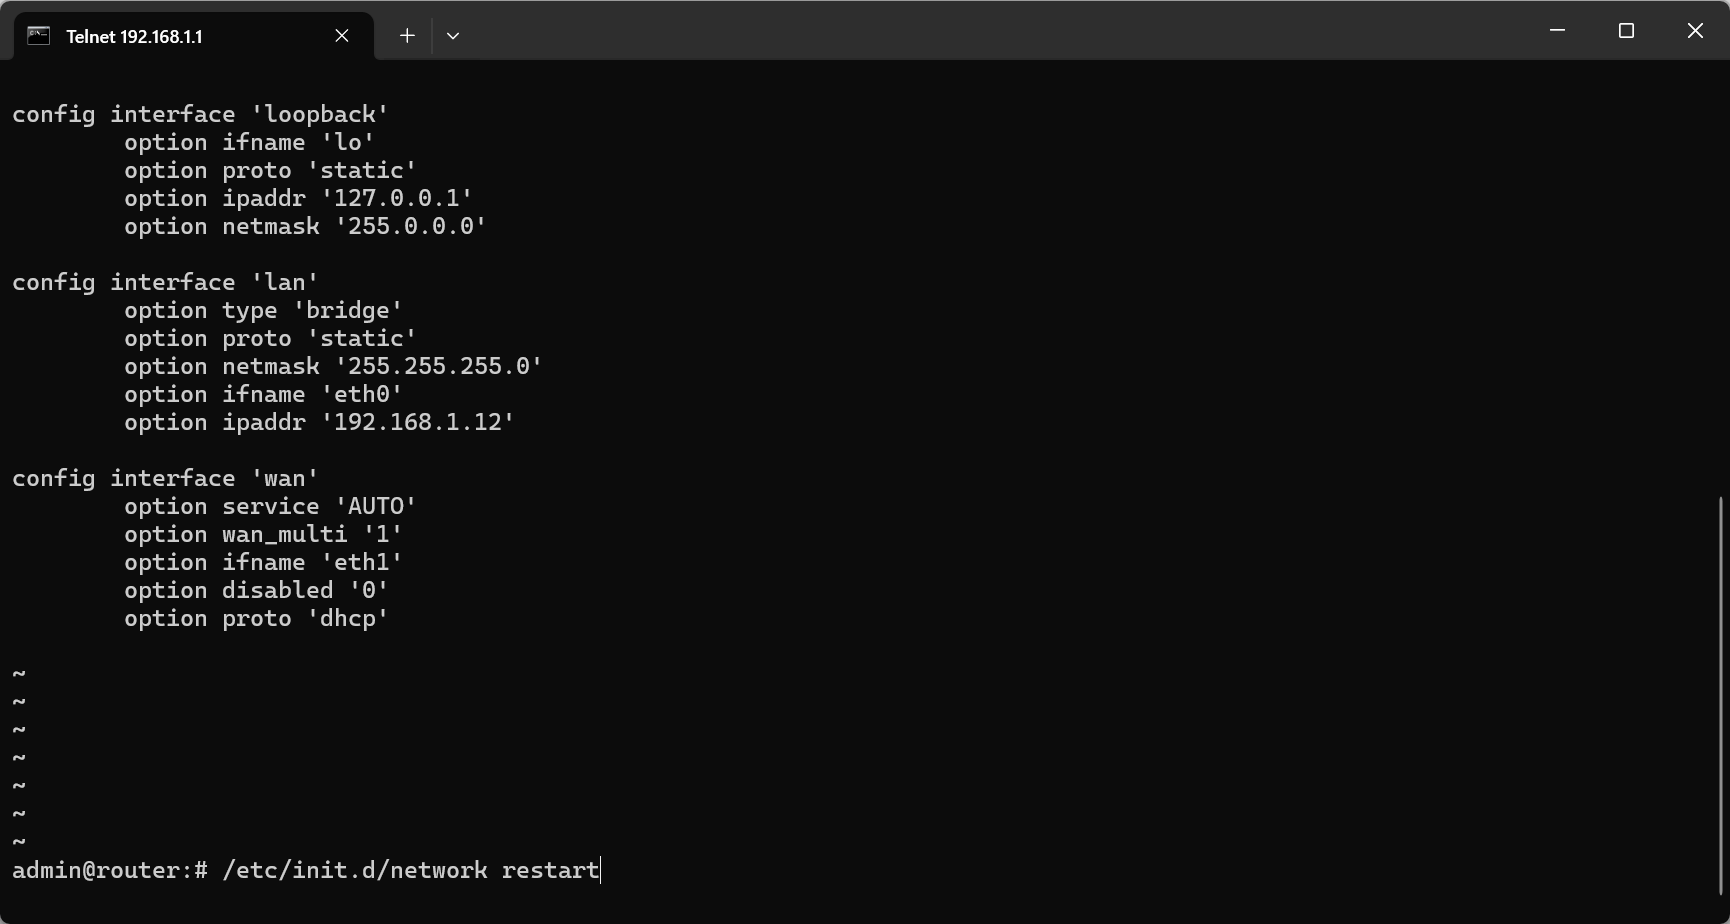Expand the new tab profile dropdown chevron

pos(453,36)
